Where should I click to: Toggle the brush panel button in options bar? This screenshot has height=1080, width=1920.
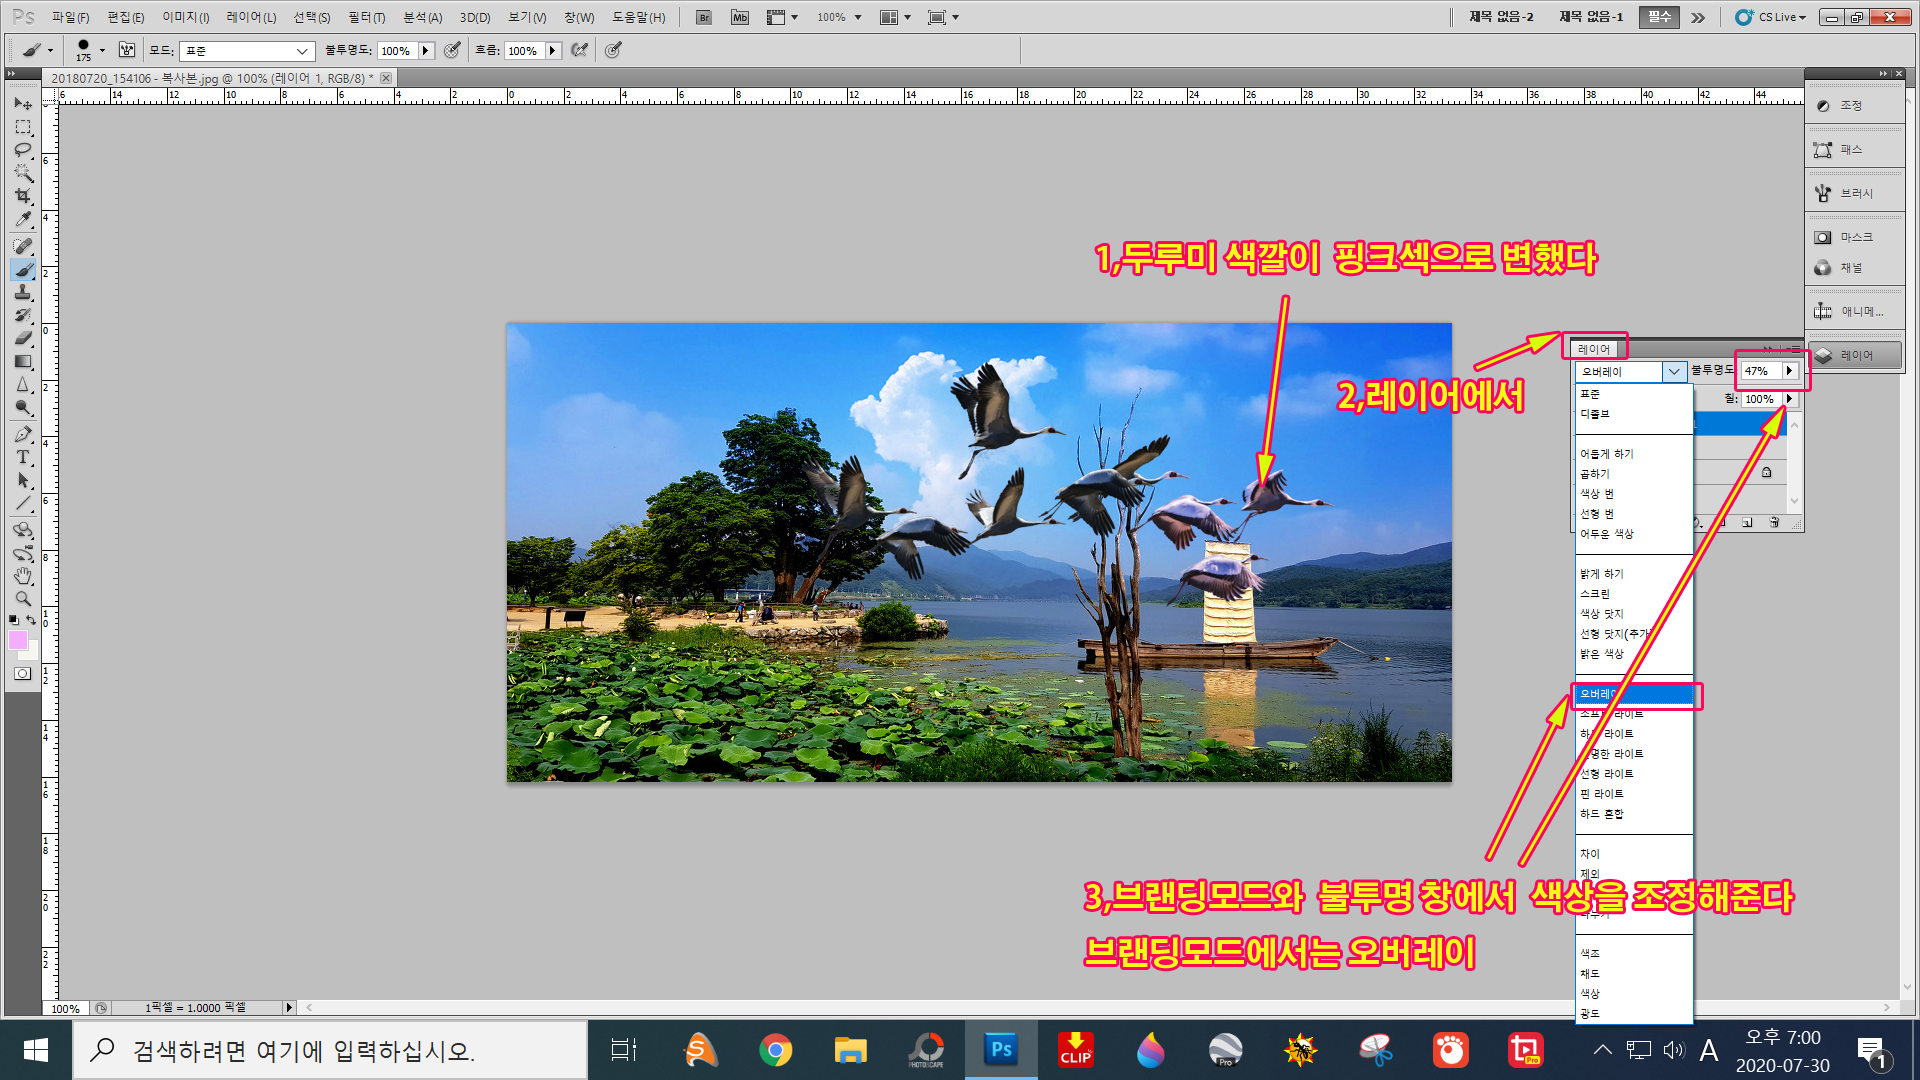[x=127, y=50]
